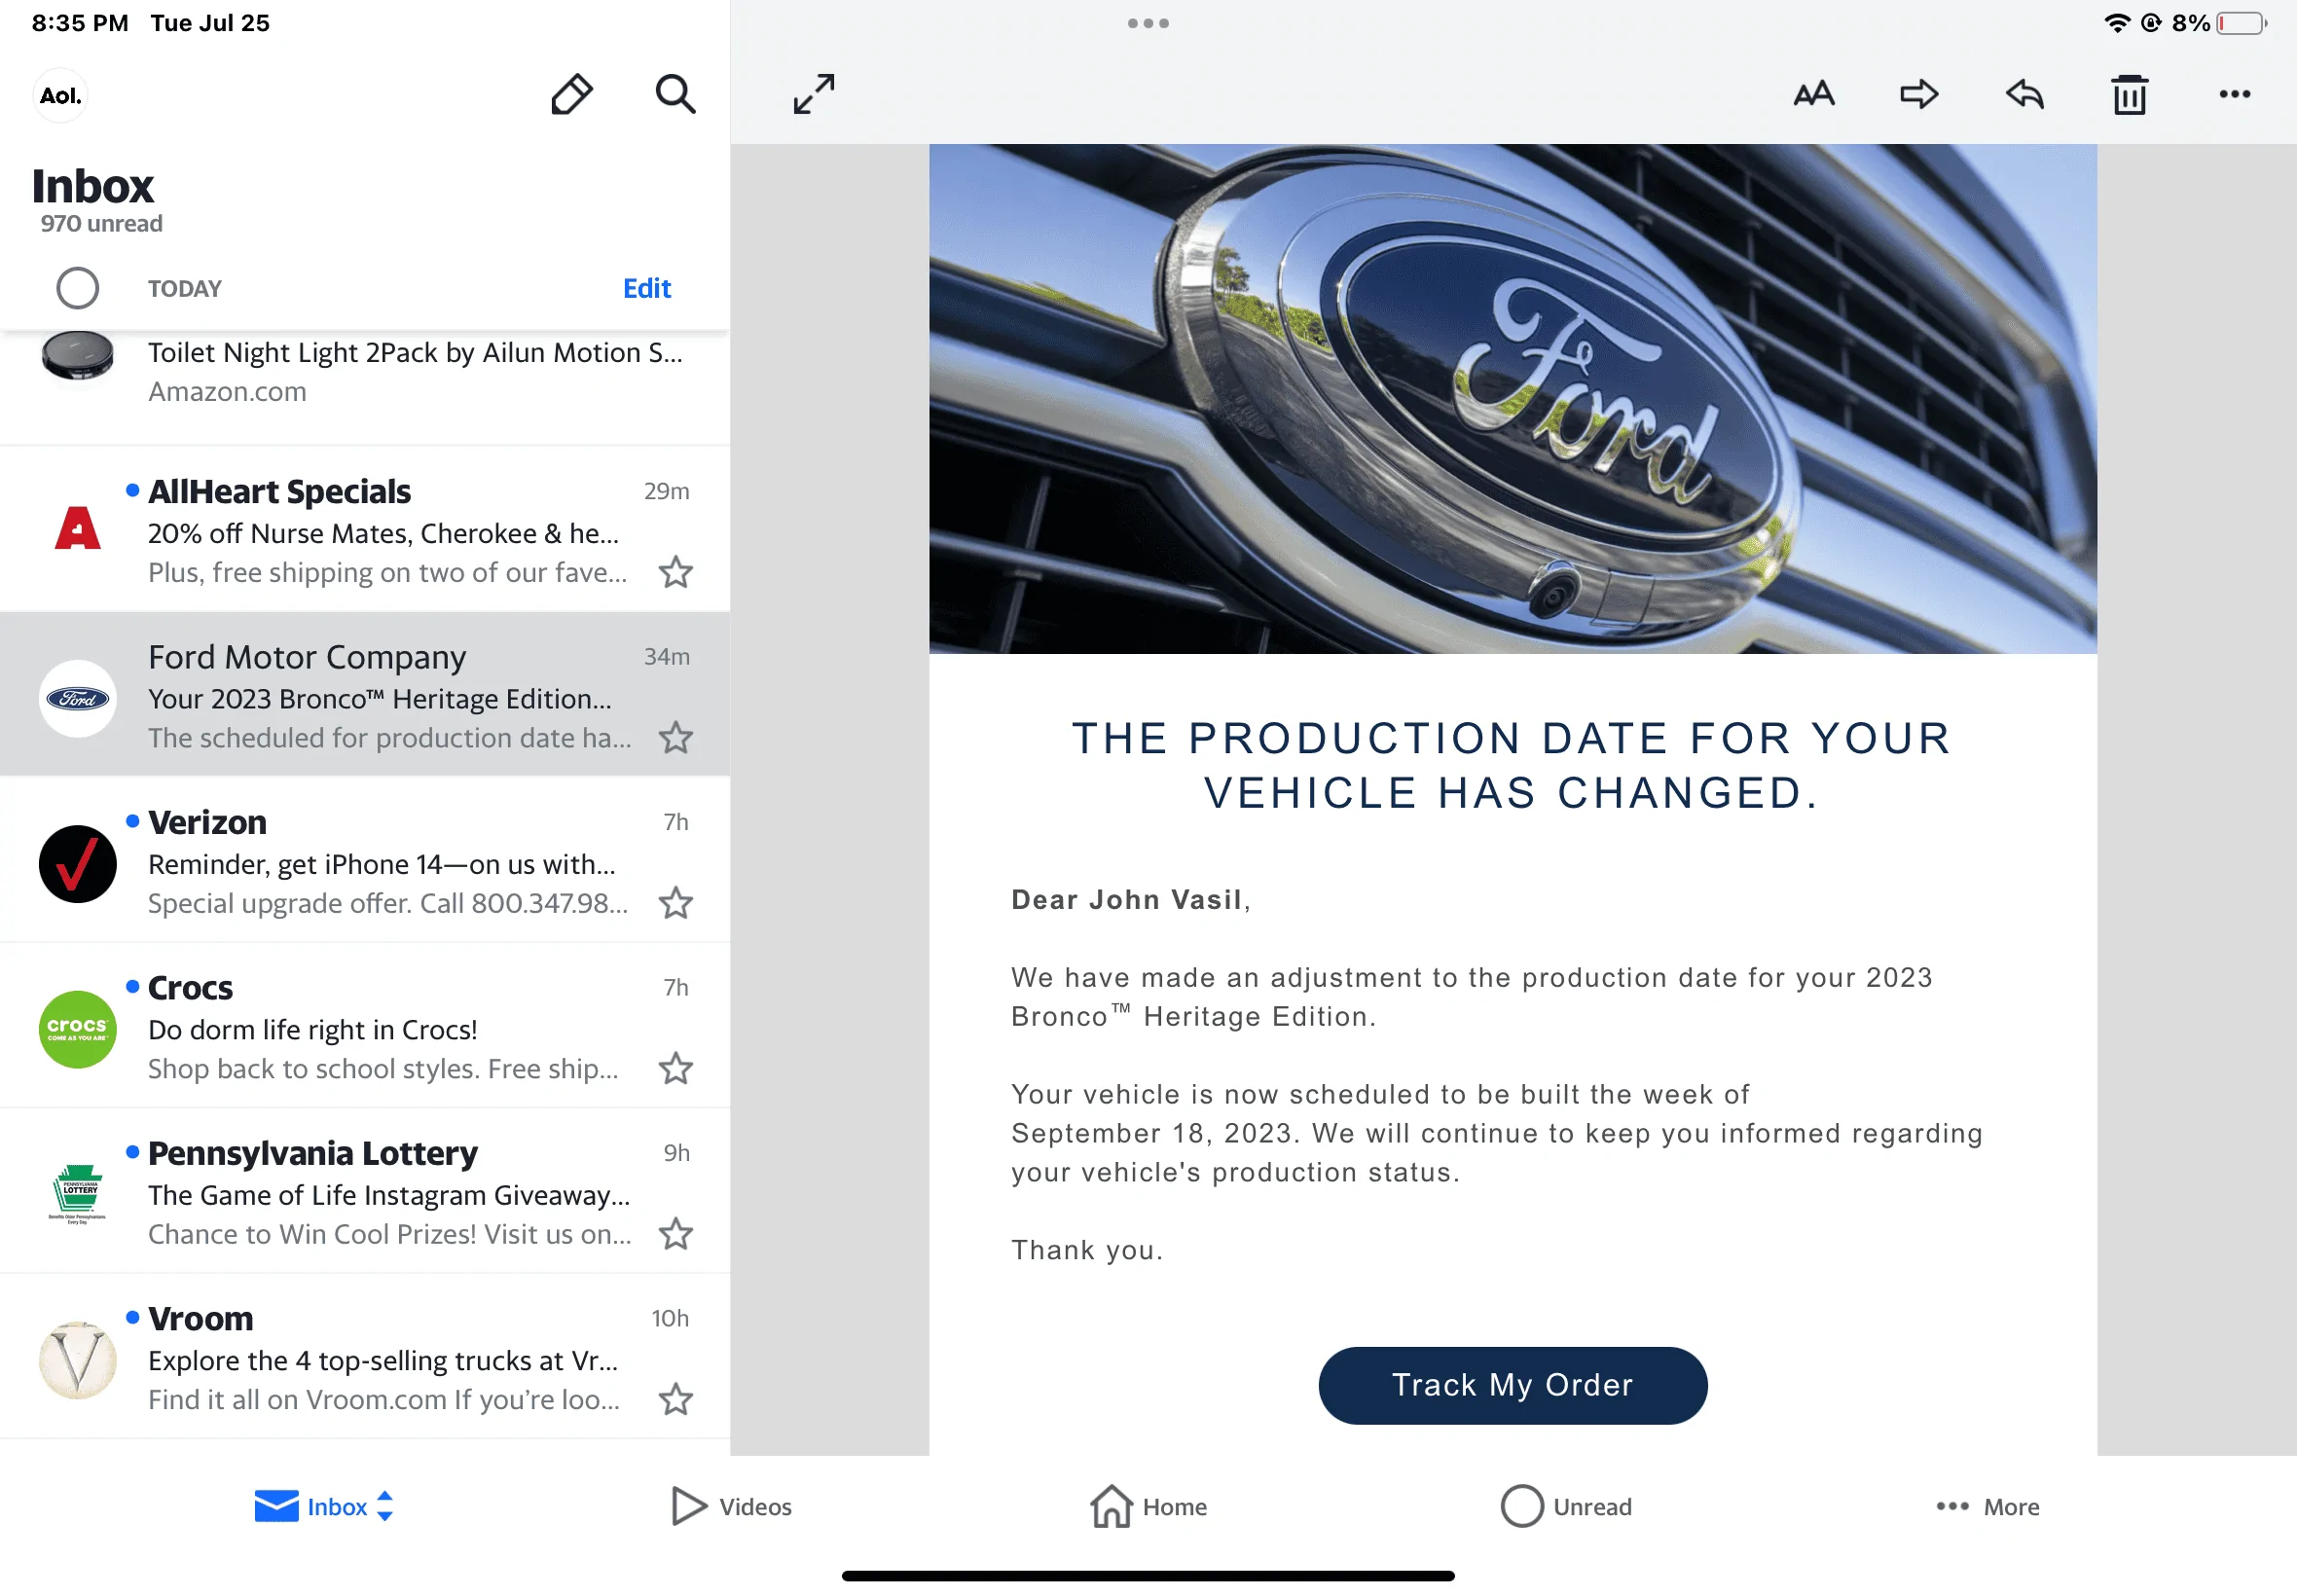Screen dimensions: 2297x1596
Task: Open the AllHeart 20% off Nurse Mates email
Action: (x=365, y=530)
